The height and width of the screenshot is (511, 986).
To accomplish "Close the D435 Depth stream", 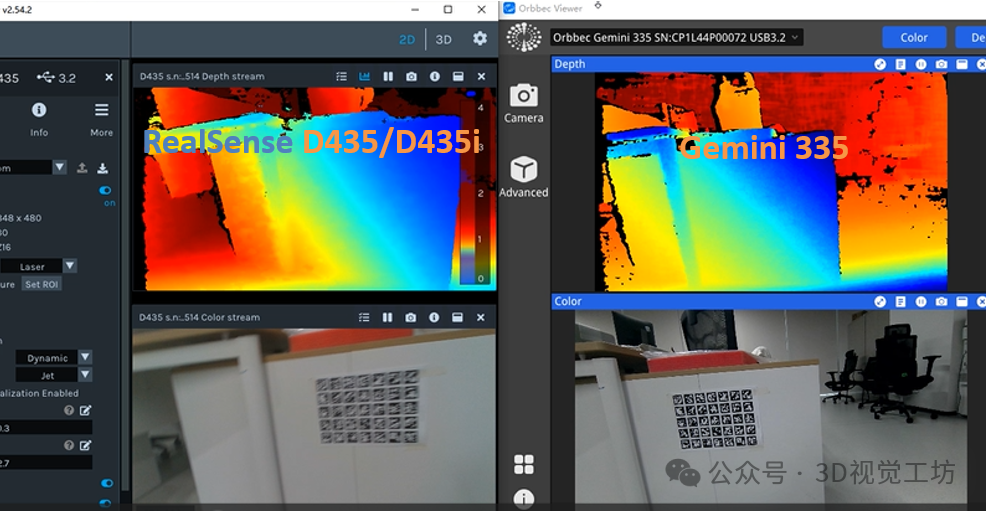I will pyautogui.click(x=481, y=76).
